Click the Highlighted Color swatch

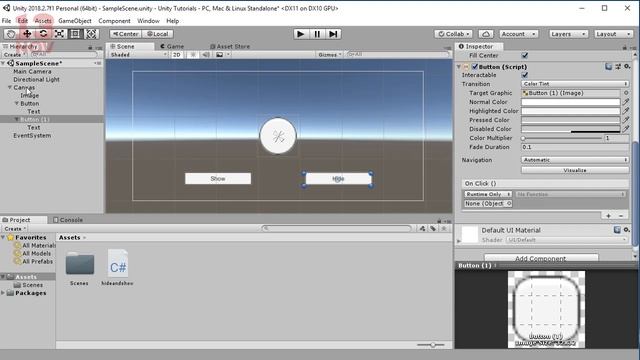pos(571,111)
